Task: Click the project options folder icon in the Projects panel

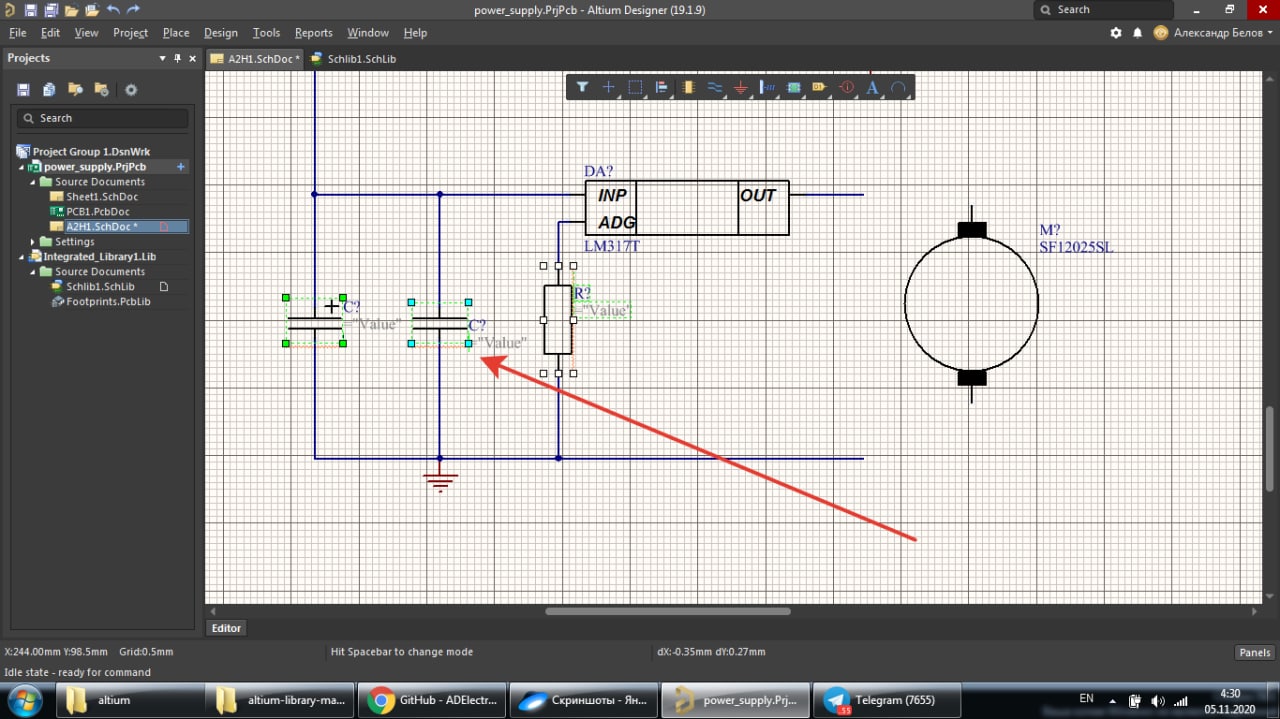Action: [101, 90]
